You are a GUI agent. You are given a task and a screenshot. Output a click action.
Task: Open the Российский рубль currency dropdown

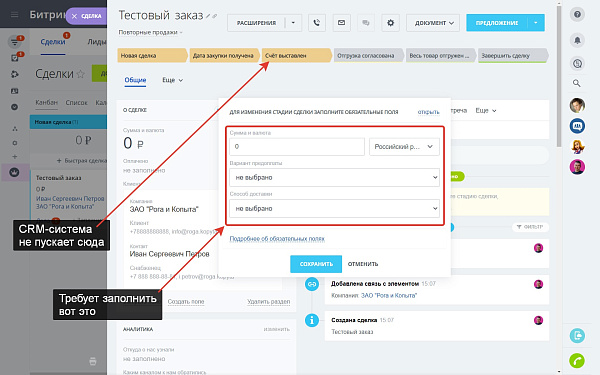coord(404,147)
